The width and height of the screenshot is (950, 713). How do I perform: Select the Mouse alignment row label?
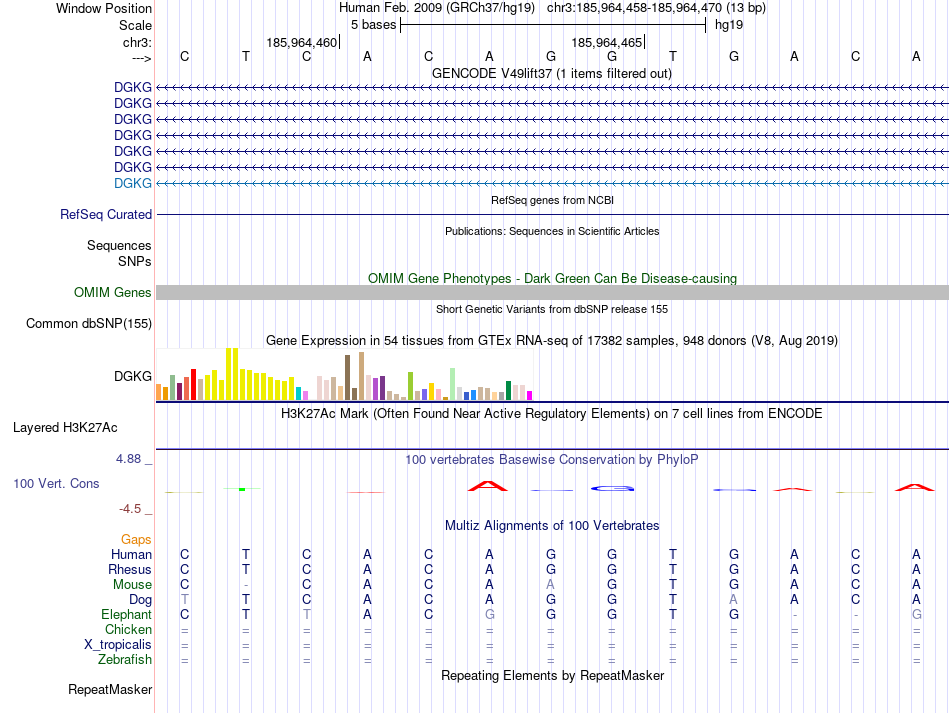[132, 585]
